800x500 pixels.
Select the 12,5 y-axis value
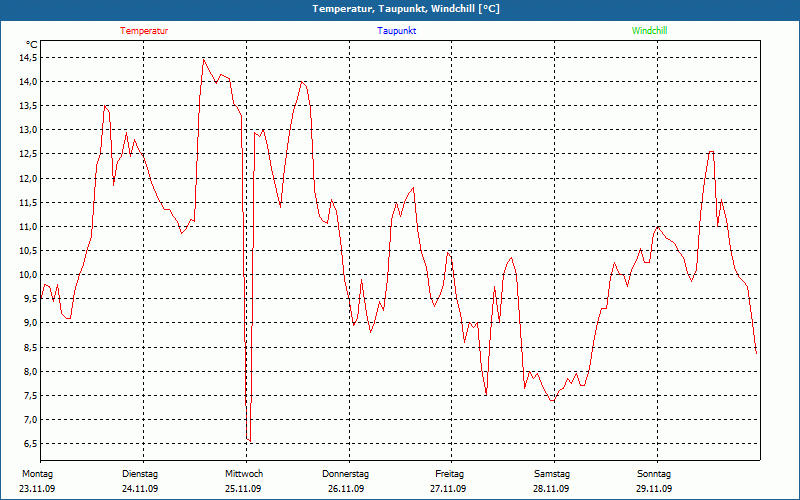pos(28,154)
